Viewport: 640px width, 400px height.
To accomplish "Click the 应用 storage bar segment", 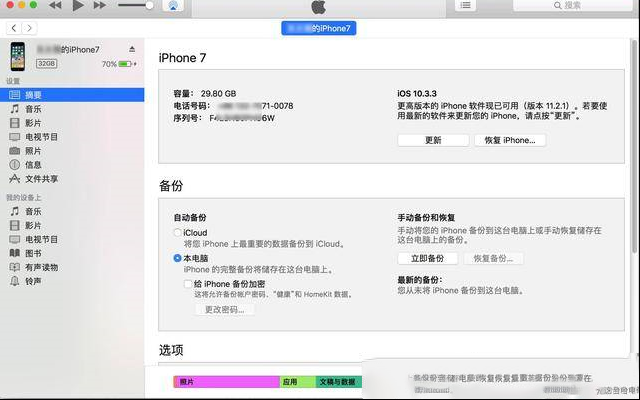I will coord(298,382).
